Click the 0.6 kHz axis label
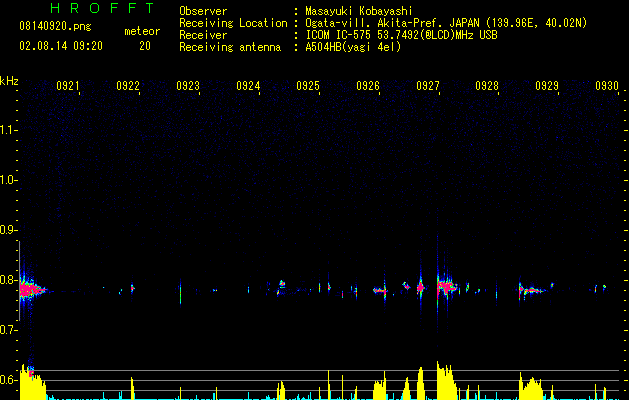Screen dimensions: 629x400 pos(8,380)
